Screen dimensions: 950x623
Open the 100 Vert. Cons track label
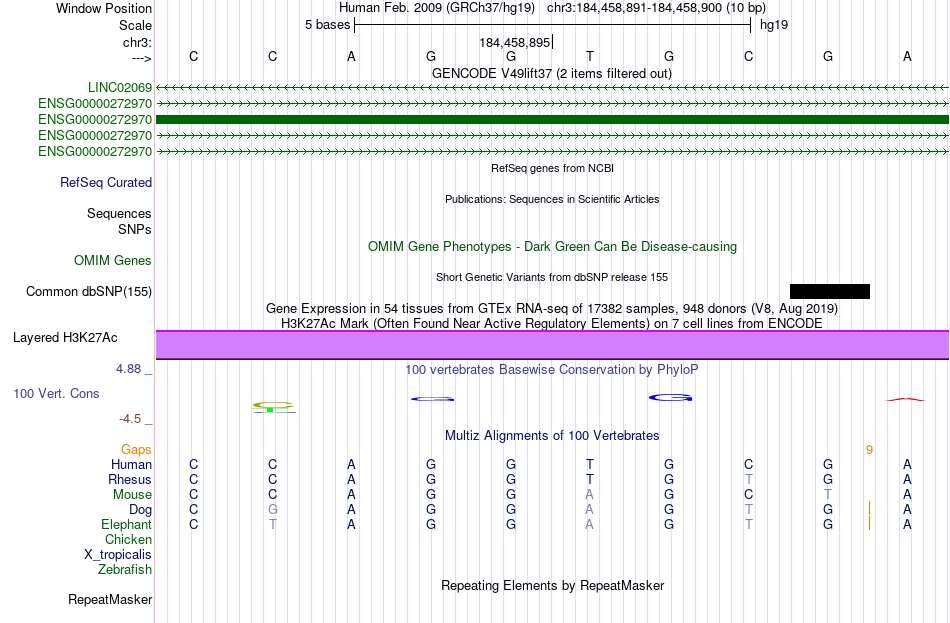tap(56, 394)
